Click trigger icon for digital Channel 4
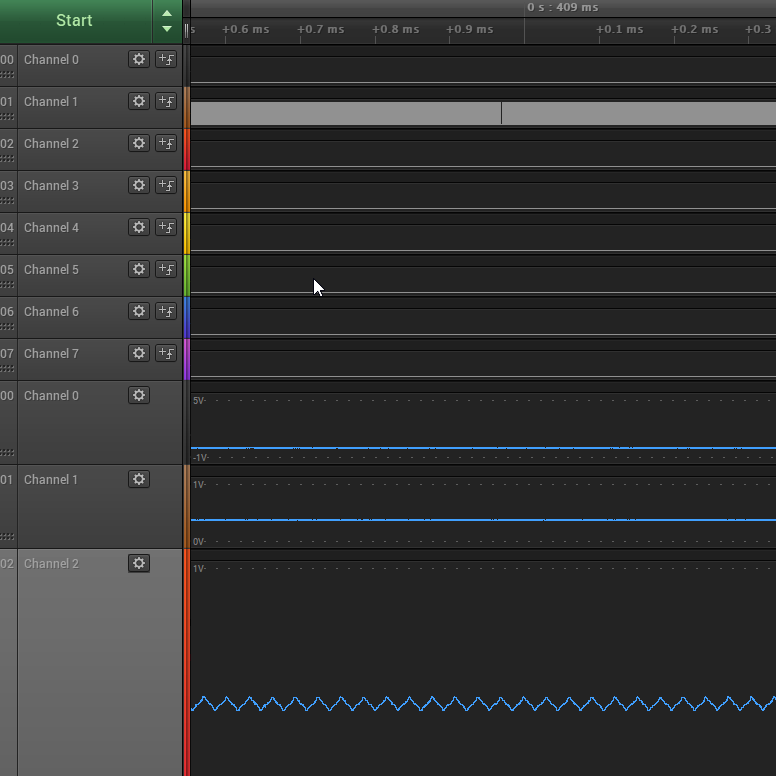 click(x=166, y=227)
